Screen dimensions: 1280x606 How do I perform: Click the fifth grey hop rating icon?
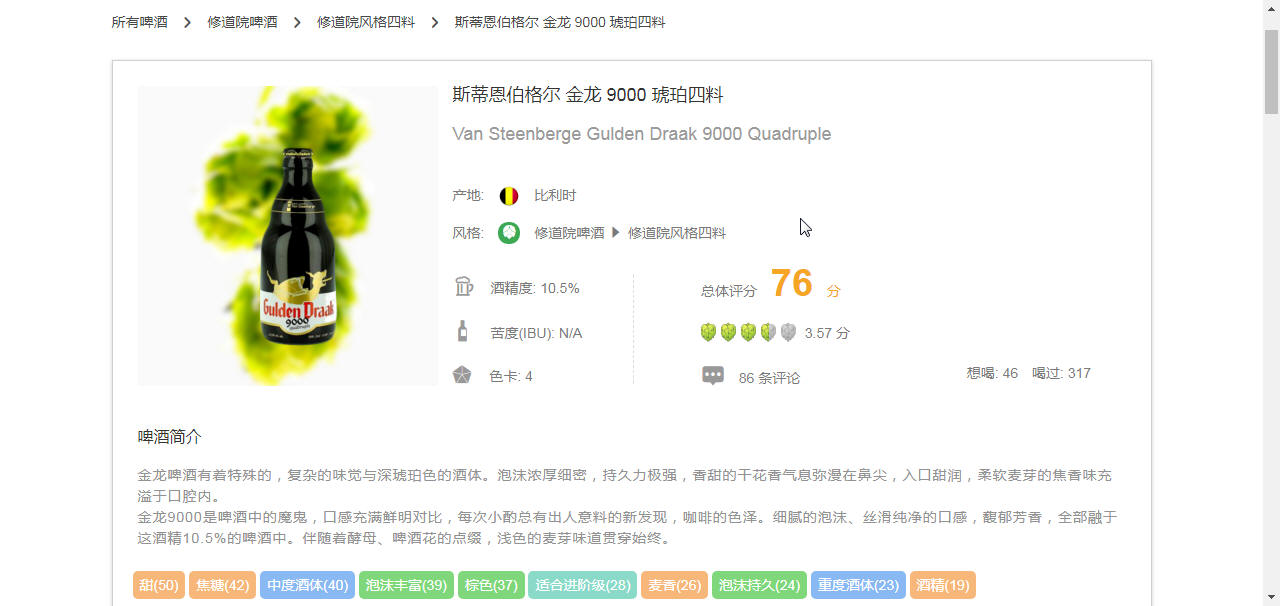point(788,332)
